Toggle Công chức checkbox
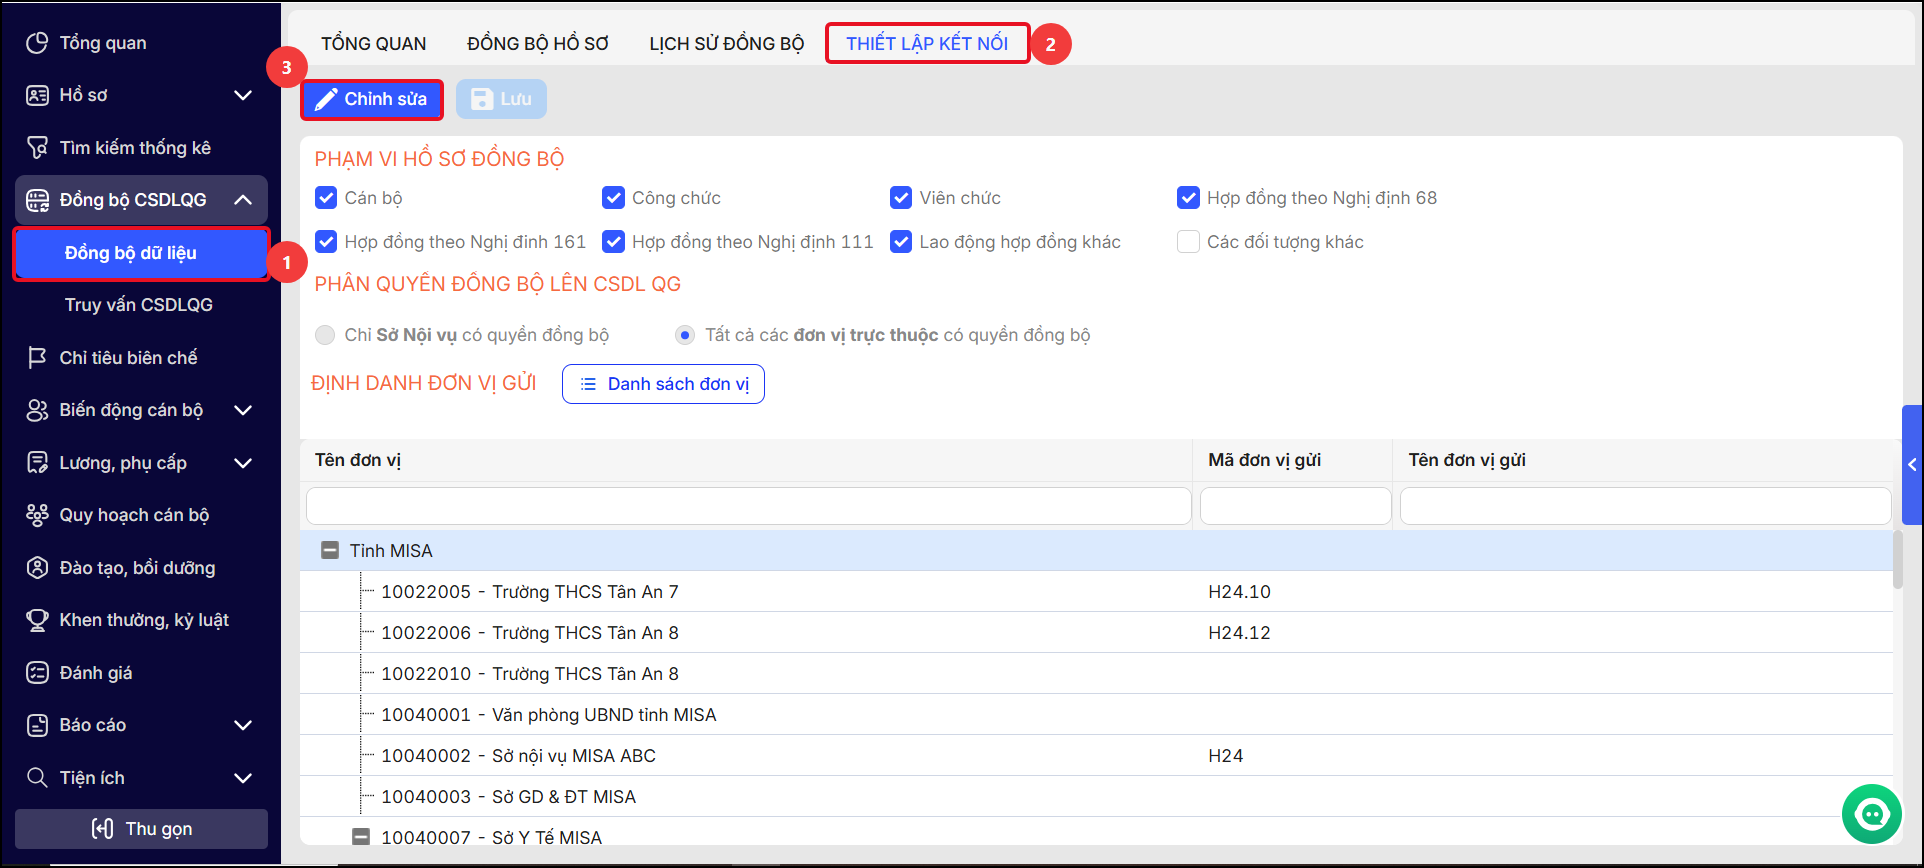 coord(613,198)
